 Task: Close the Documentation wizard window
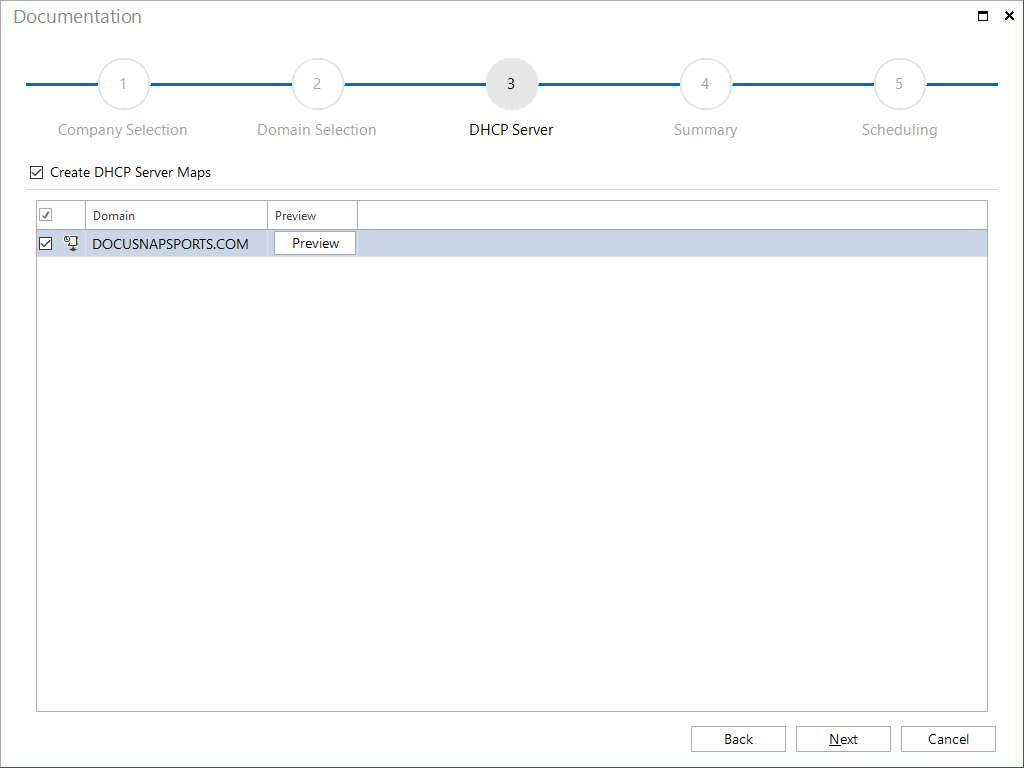tap(1009, 16)
